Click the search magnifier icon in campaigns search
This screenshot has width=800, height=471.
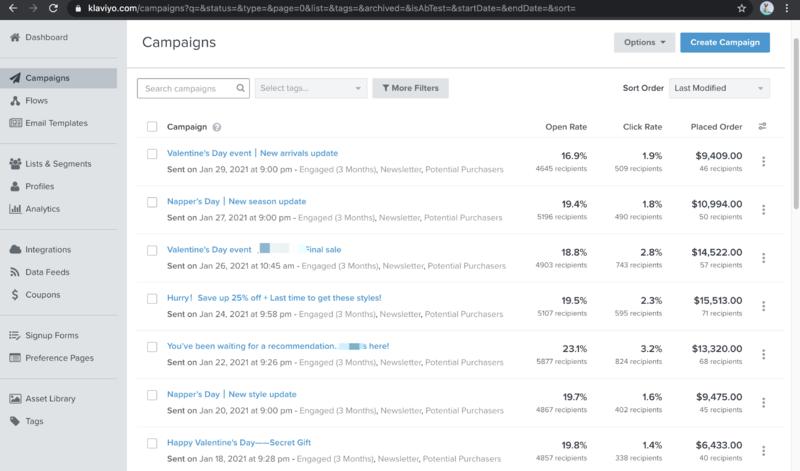[241, 88]
